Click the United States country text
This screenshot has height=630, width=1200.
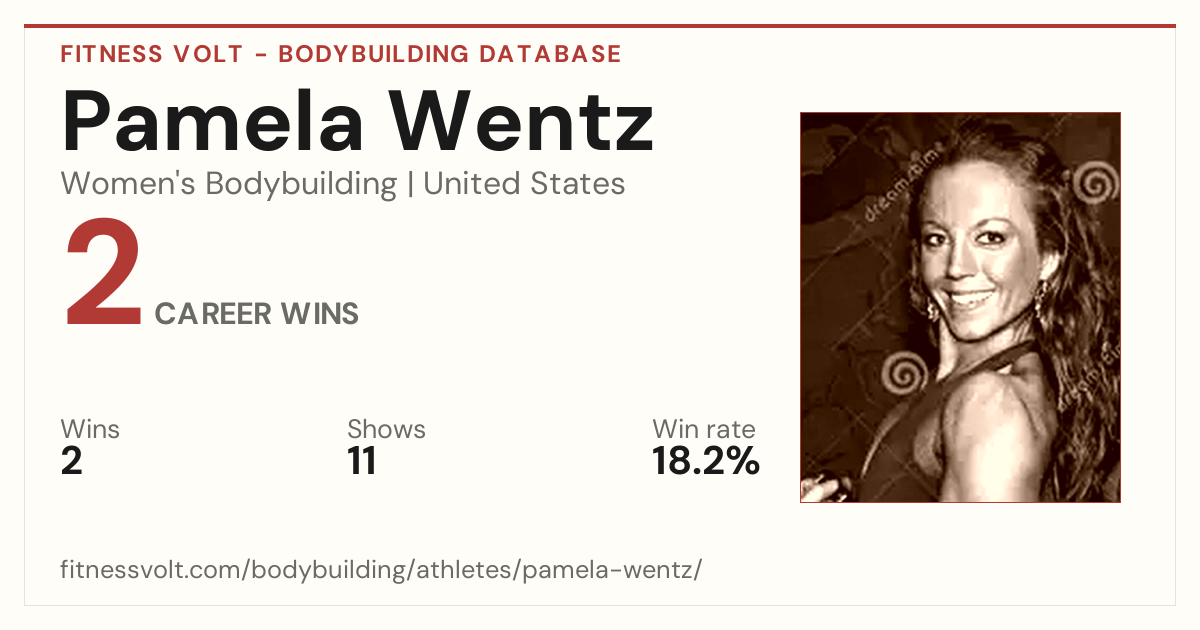point(524,184)
